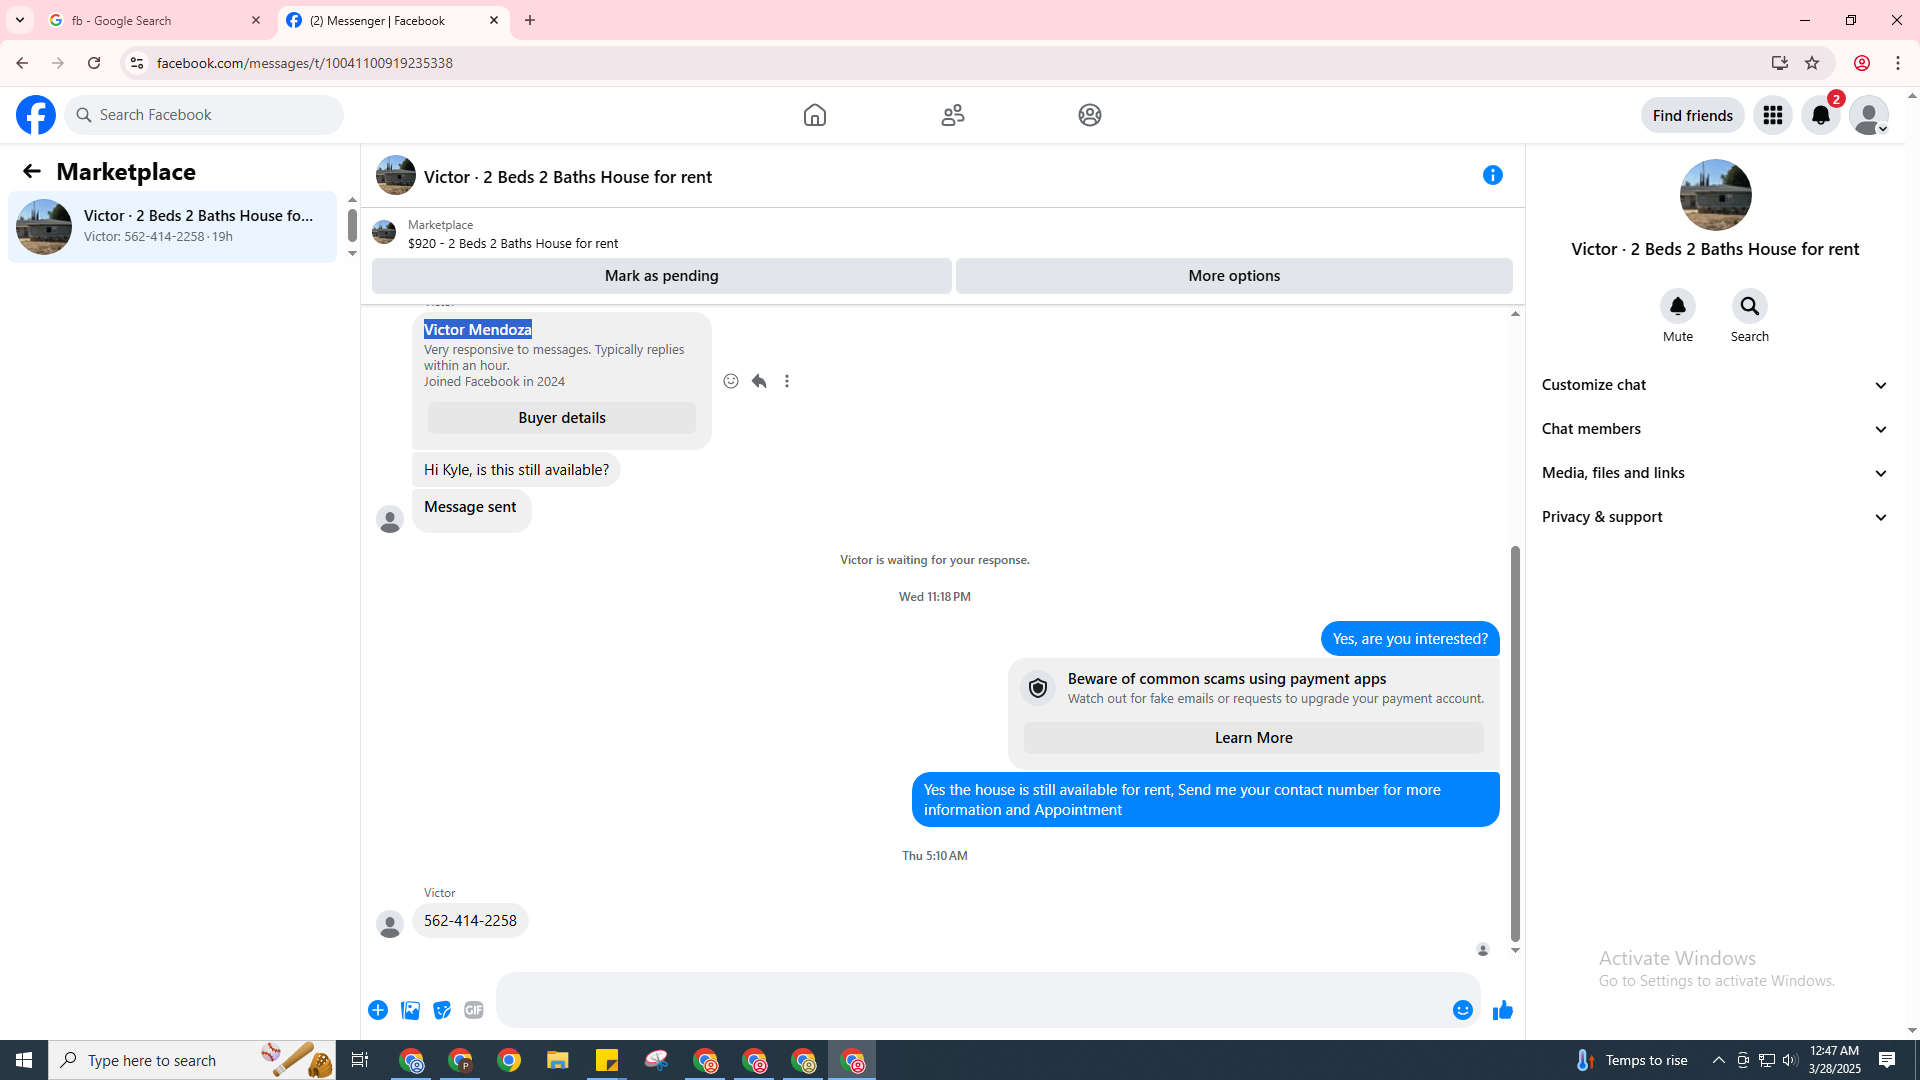Click Mark as pending button
1920x1080 pixels.
point(662,276)
